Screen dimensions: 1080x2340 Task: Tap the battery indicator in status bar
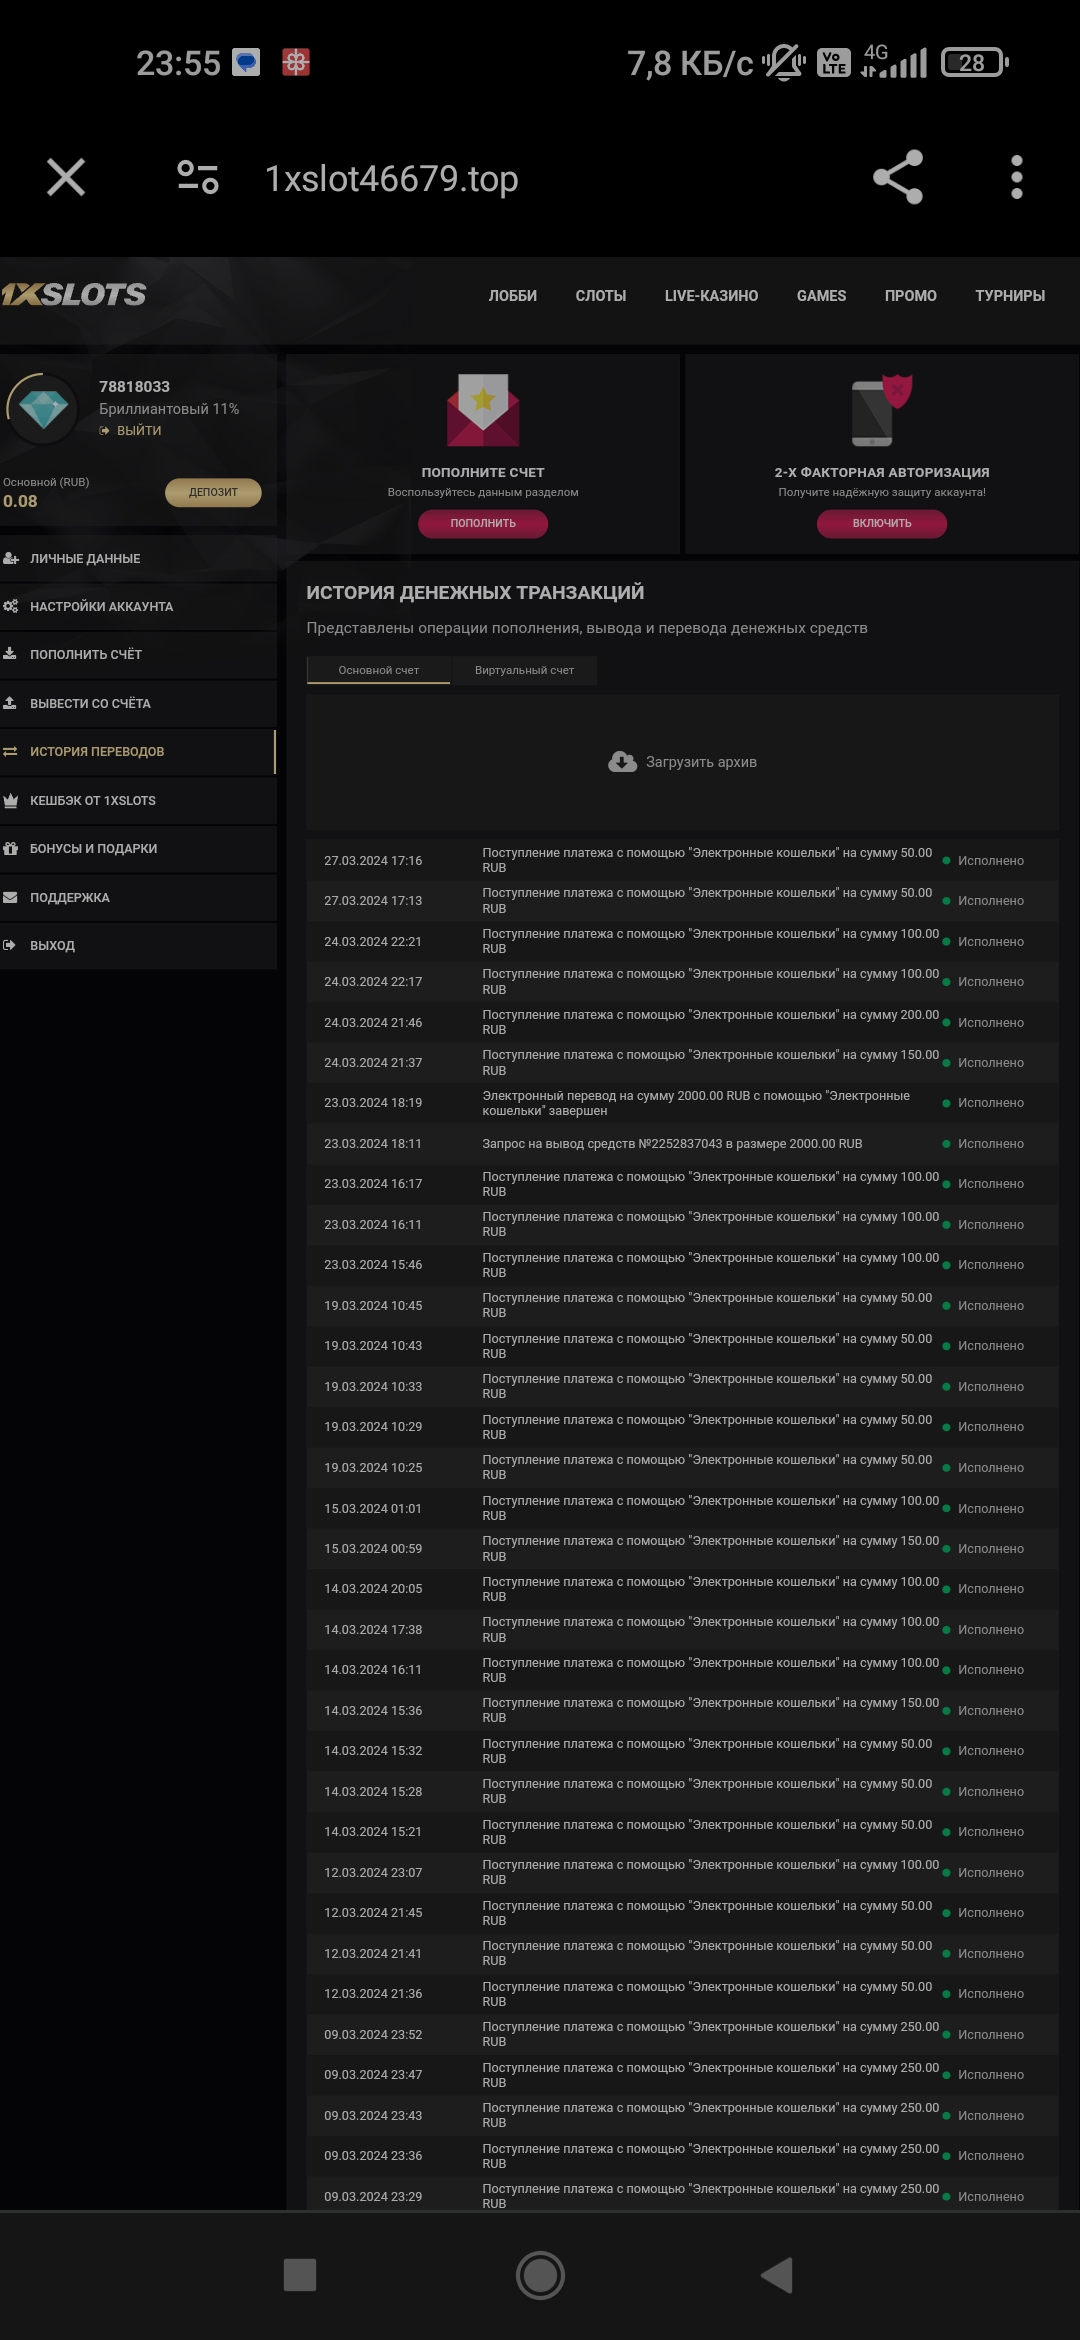(974, 63)
